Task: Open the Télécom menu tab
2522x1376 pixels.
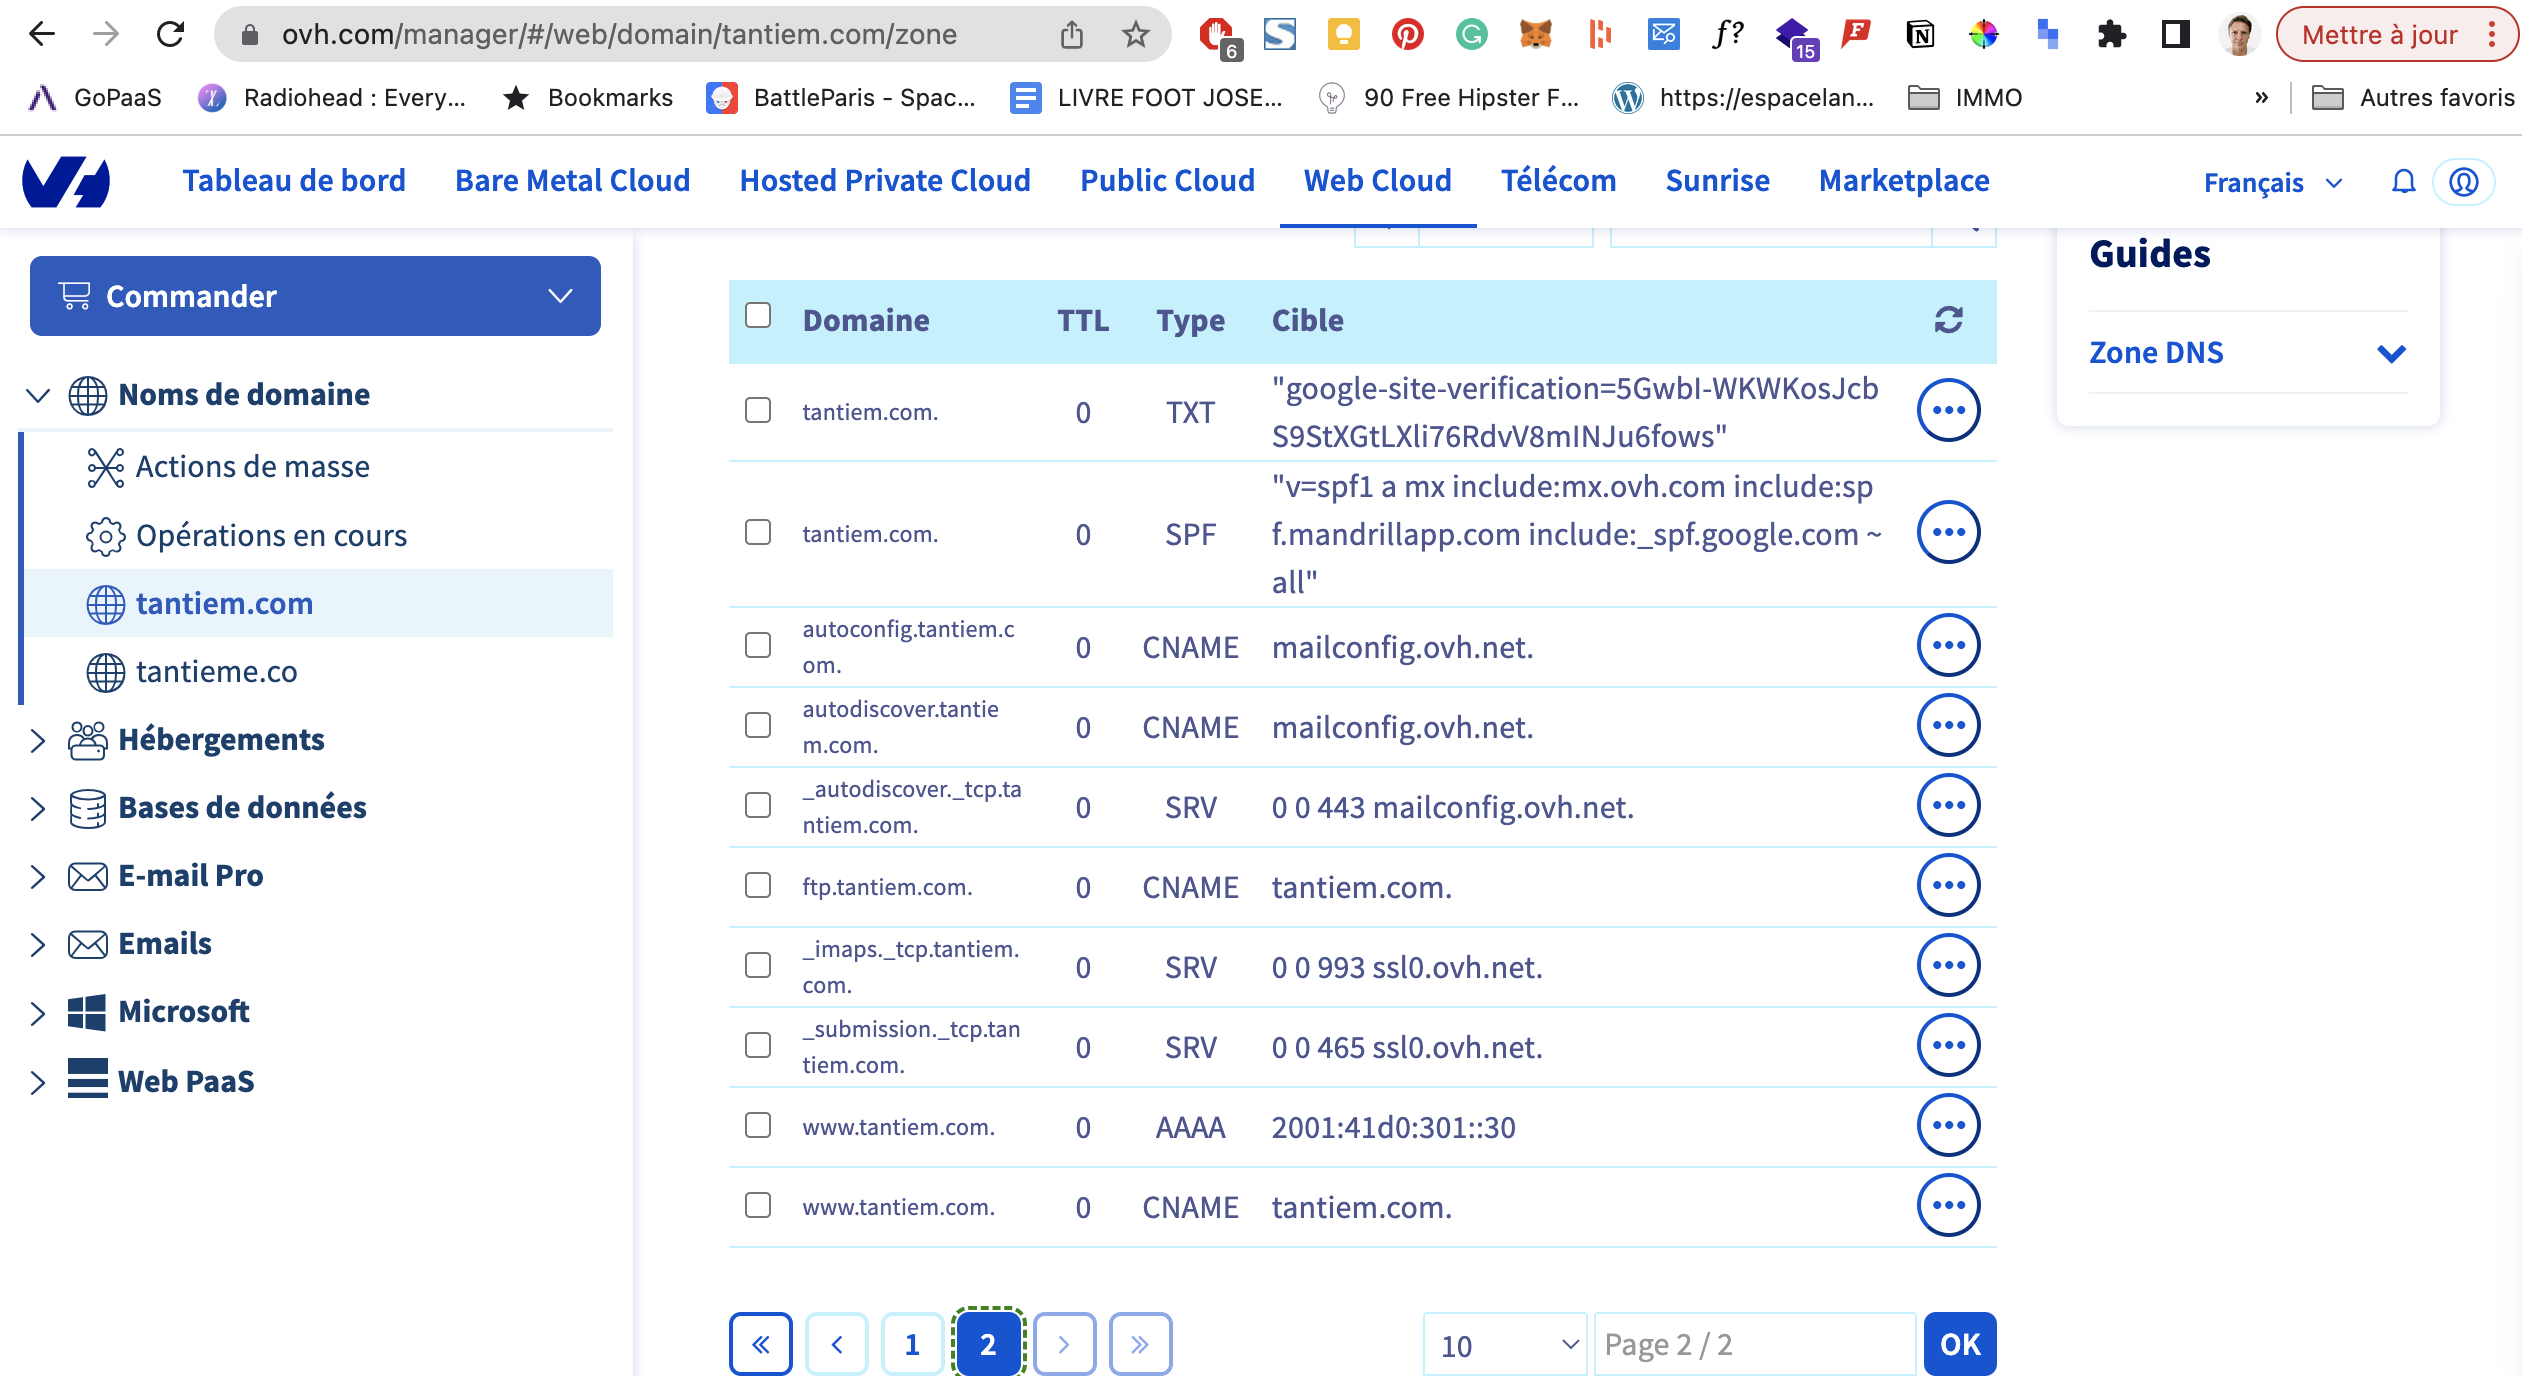Action: coord(1558,181)
